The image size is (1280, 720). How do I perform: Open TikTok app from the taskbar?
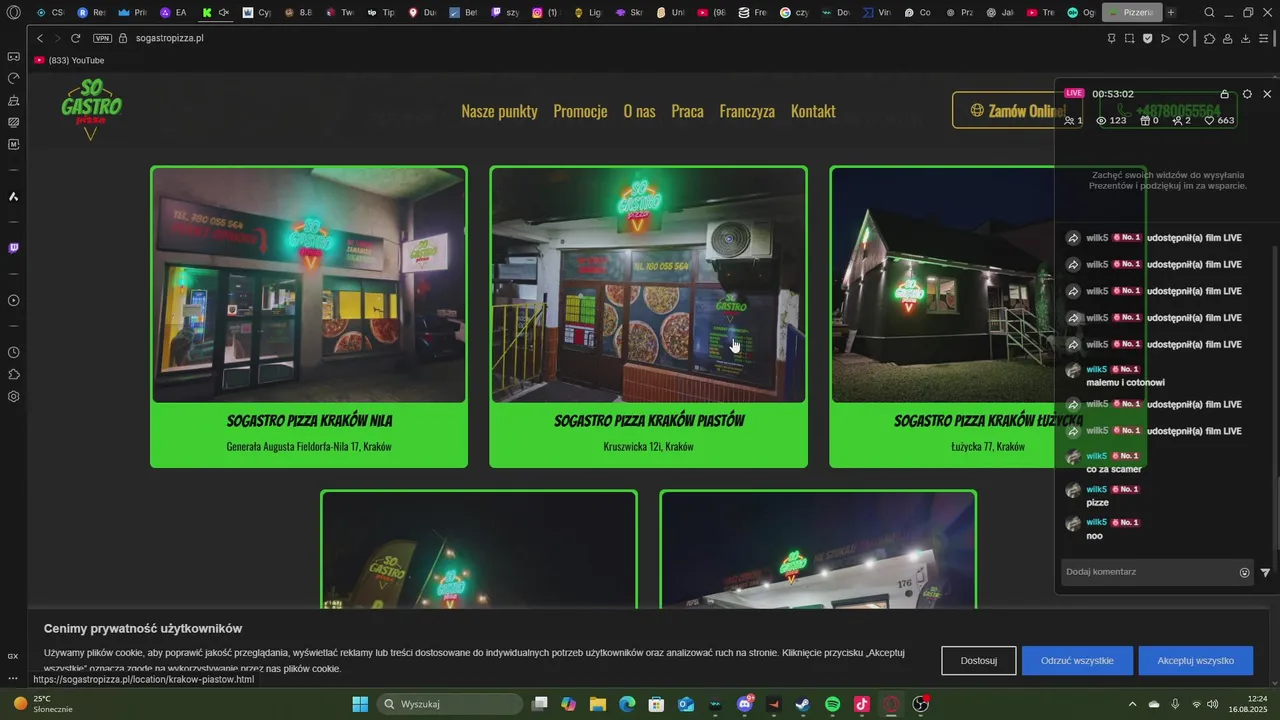(x=862, y=704)
